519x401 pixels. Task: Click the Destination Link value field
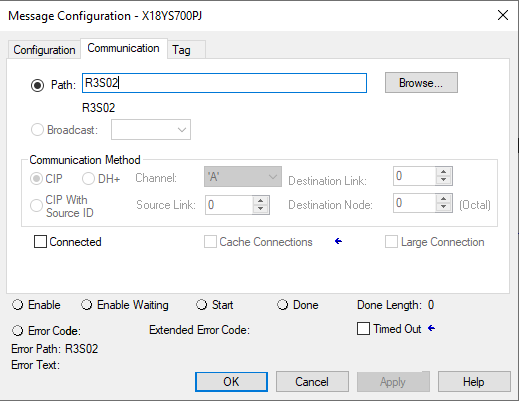(x=414, y=176)
